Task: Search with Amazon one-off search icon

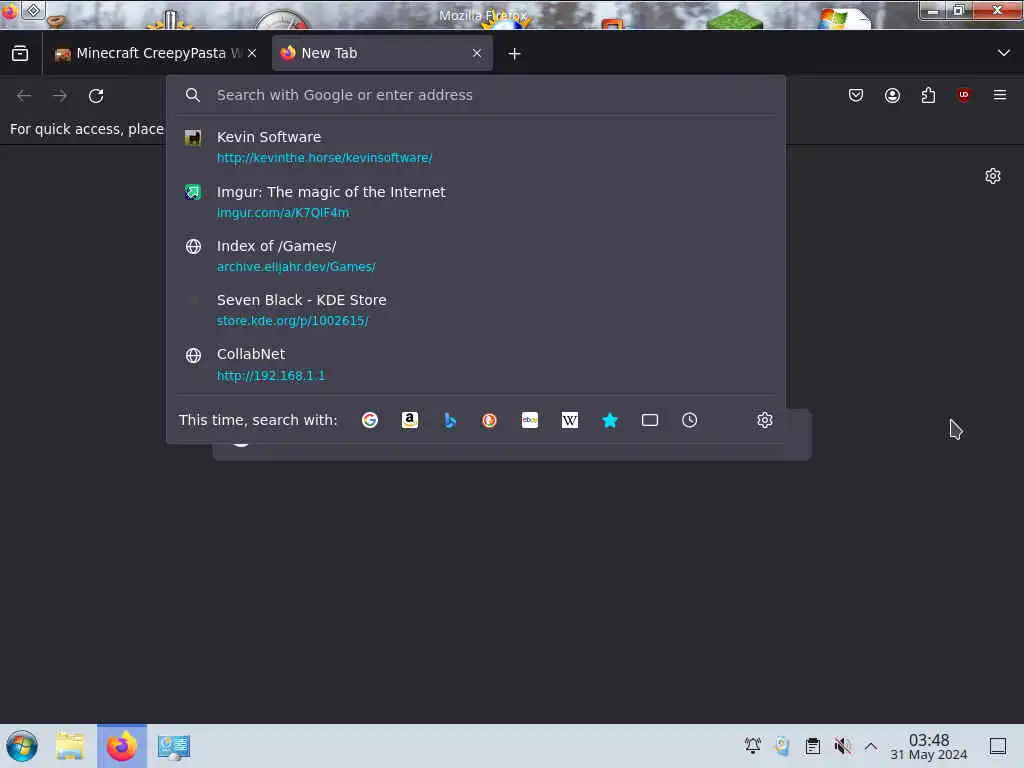Action: 409,420
